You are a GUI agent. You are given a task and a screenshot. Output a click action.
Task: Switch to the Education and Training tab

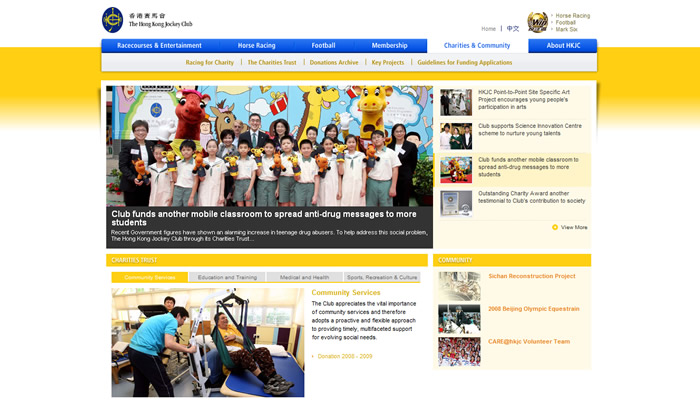pos(227,277)
